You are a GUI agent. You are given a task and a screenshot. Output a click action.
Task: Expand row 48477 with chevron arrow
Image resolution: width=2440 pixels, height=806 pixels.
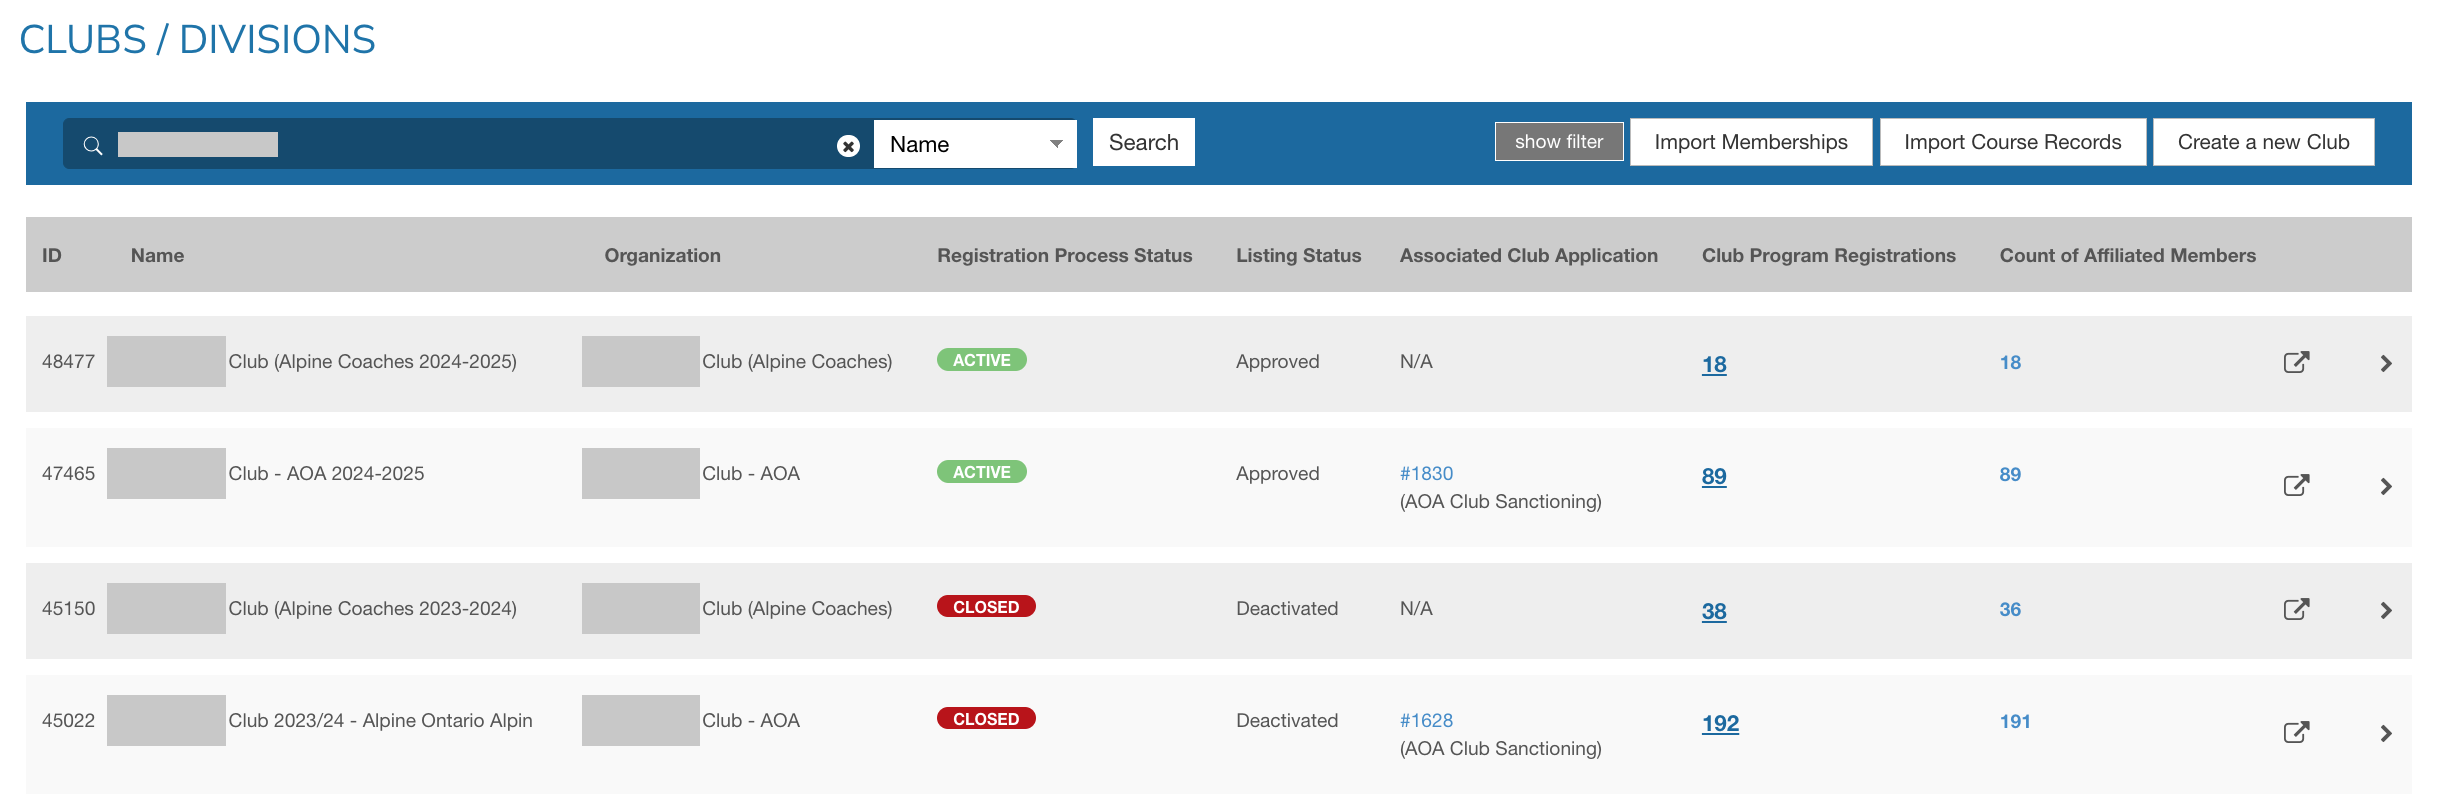point(2386,363)
